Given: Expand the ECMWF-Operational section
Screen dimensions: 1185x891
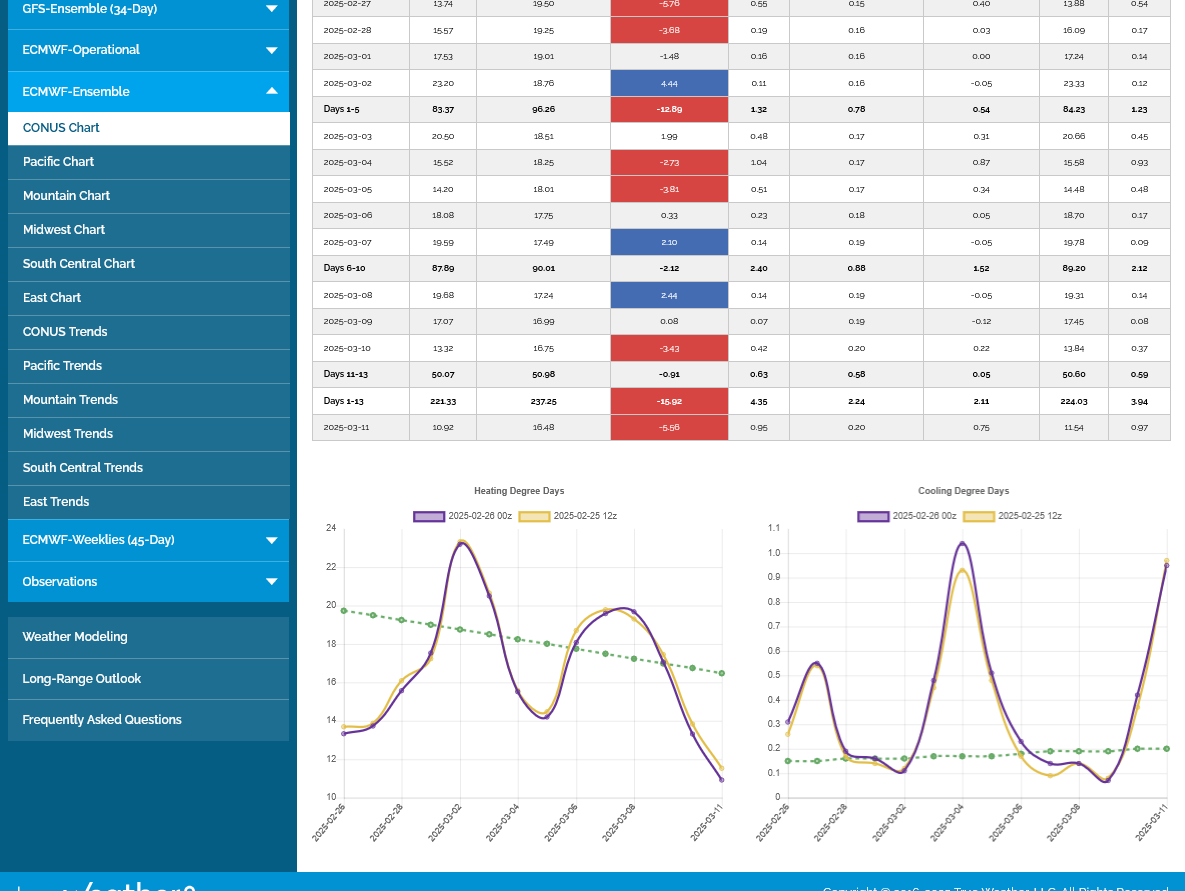Looking at the screenshot, I should pos(148,50).
